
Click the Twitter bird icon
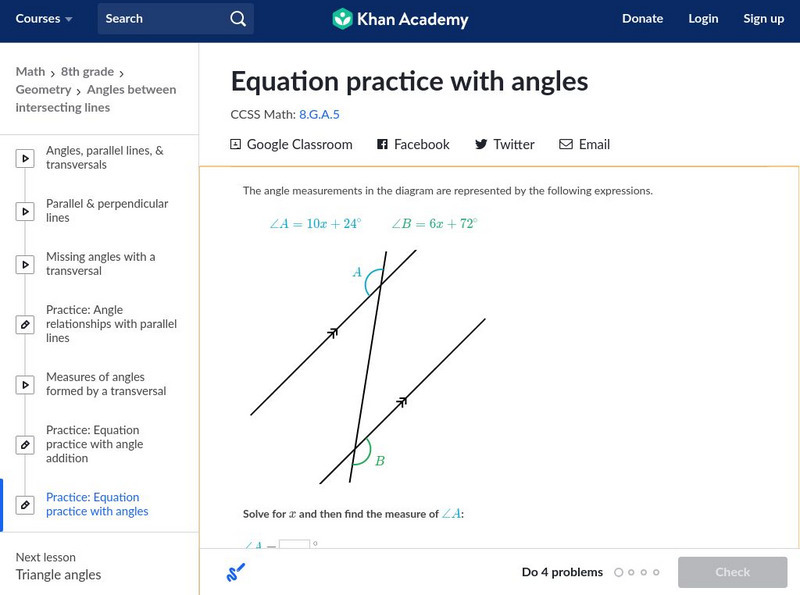coord(481,144)
